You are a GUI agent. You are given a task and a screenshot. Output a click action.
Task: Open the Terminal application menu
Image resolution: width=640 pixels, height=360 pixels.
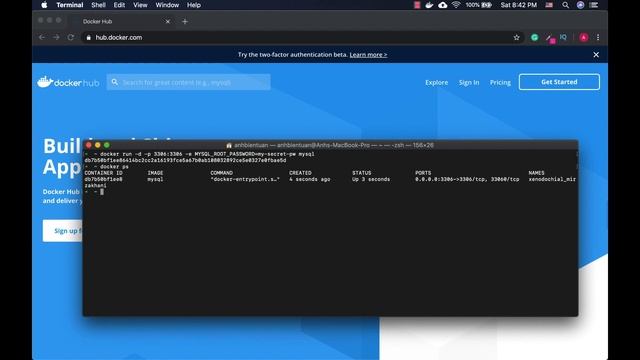pos(70,5)
